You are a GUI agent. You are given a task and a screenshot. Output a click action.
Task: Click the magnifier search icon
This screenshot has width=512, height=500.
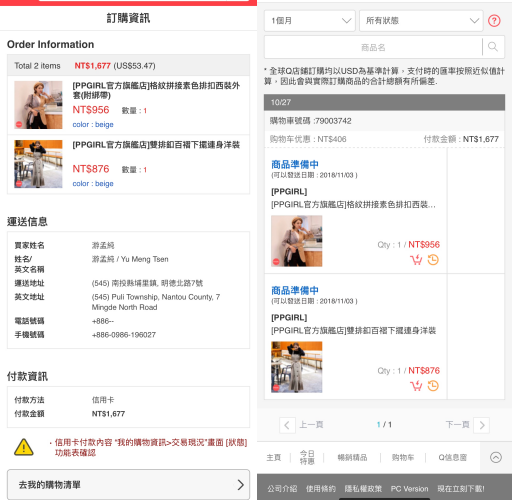click(493, 47)
